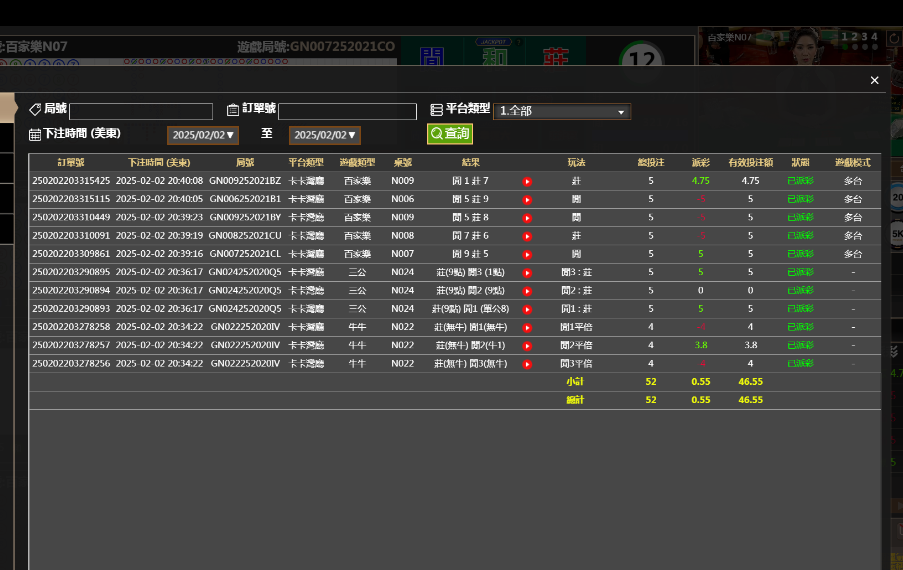903x570 pixels.
Task: Open the start date picker for 下注時間
Action: click(203, 135)
